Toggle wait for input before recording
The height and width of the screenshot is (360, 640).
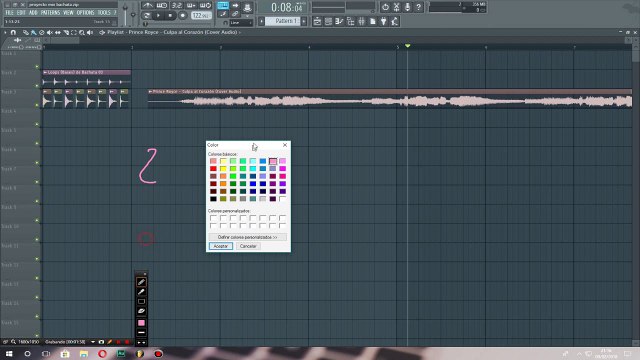point(162,5)
